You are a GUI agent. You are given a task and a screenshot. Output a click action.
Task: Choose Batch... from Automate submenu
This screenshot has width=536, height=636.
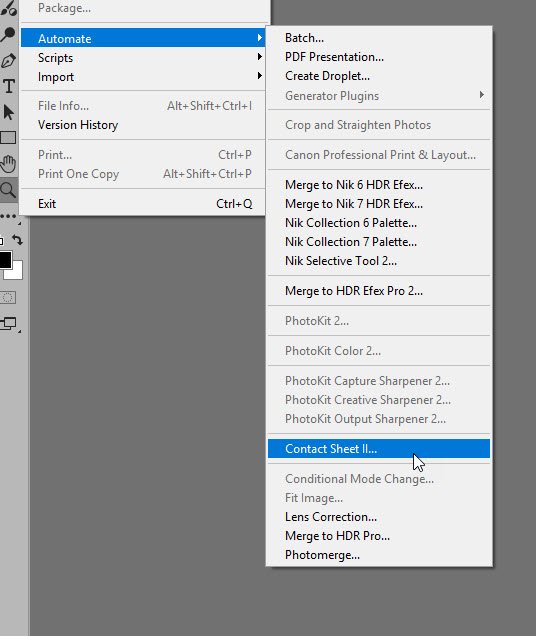coord(379,38)
